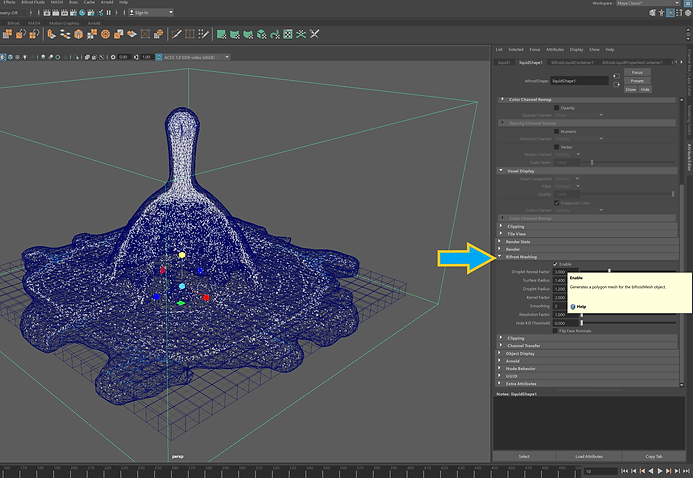Image resolution: width=693 pixels, height=478 pixels.
Task: Click the first orange shelf icon in the Bifrost shelf
Action: [x=8, y=34]
